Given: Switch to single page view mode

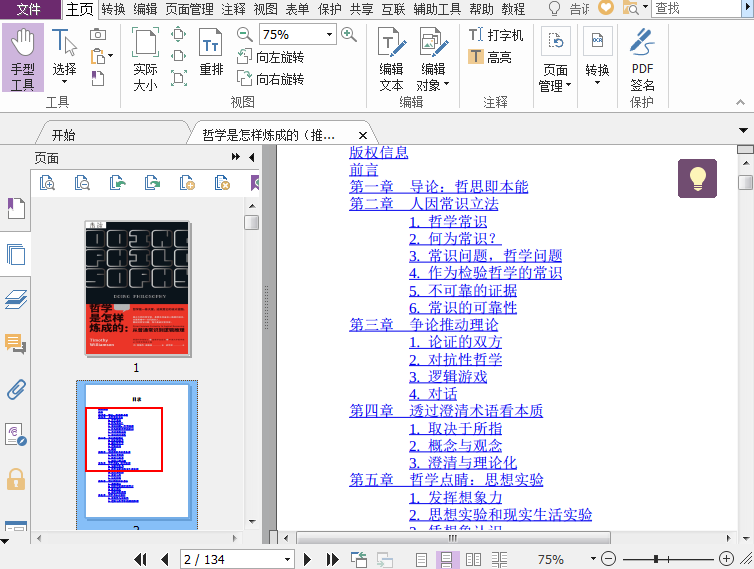Looking at the screenshot, I should click(423, 560).
